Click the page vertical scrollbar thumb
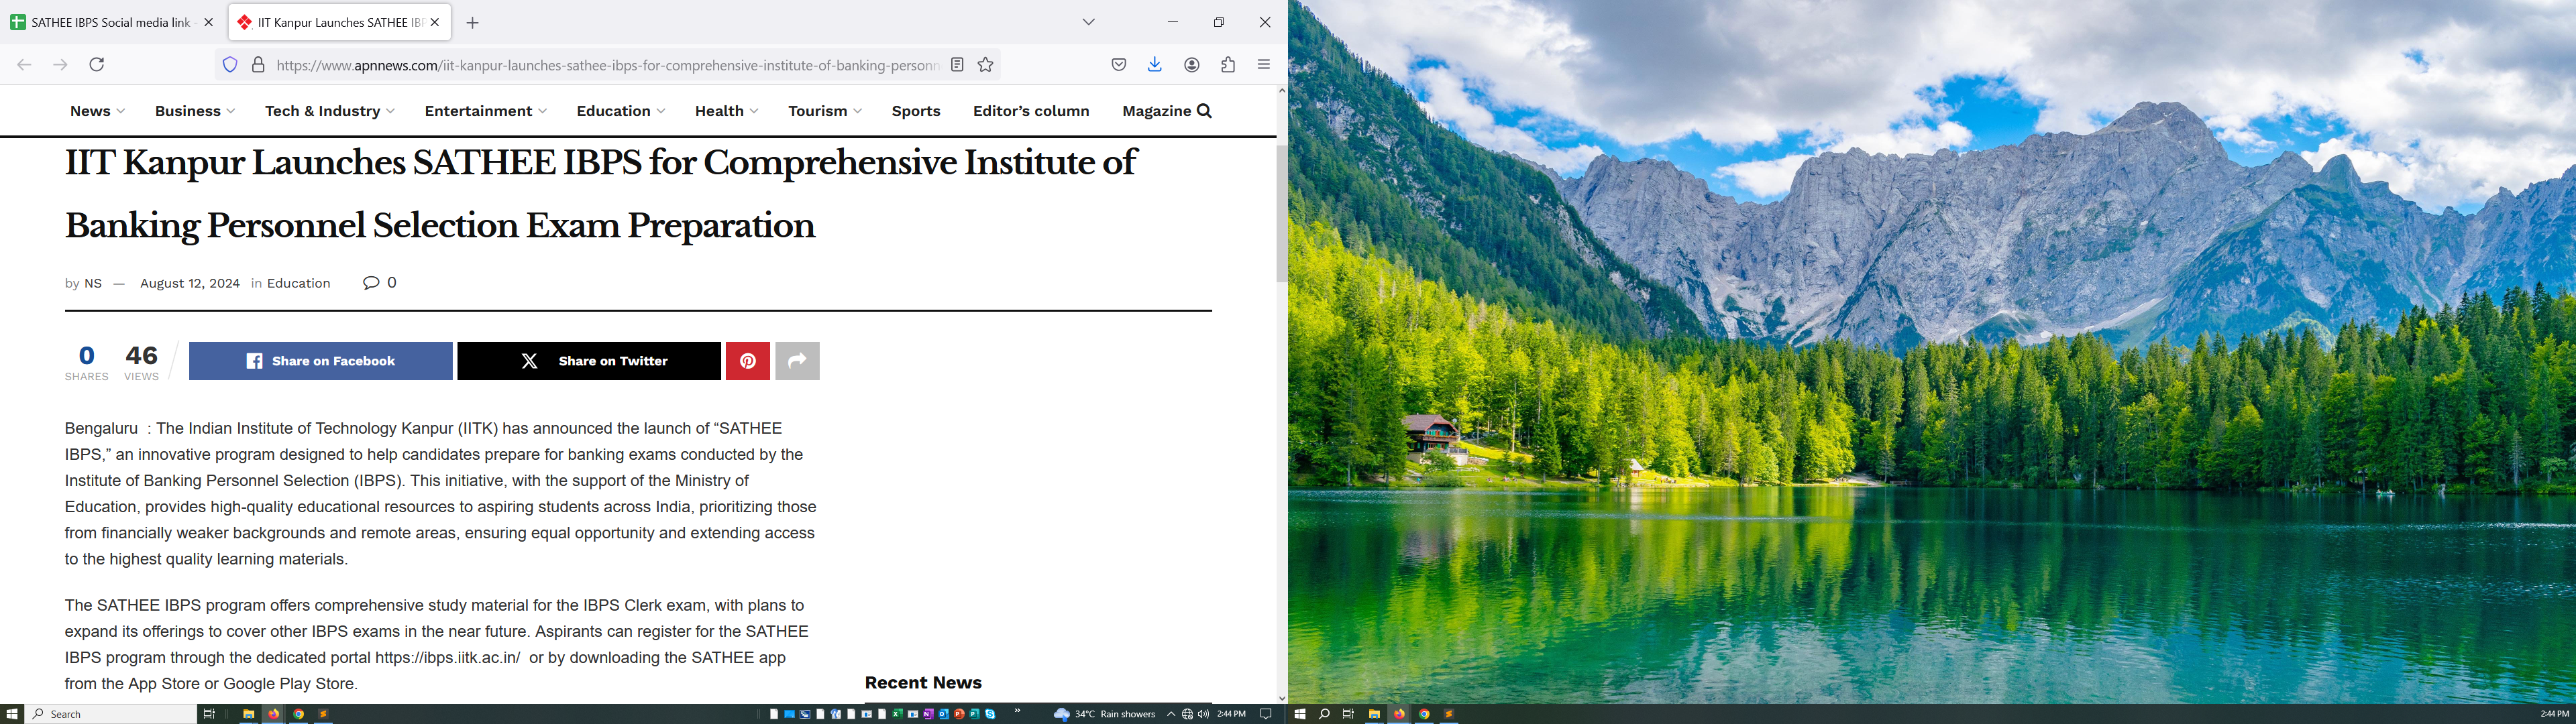Screen dimensions: 2576x724 (x=1282, y=214)
